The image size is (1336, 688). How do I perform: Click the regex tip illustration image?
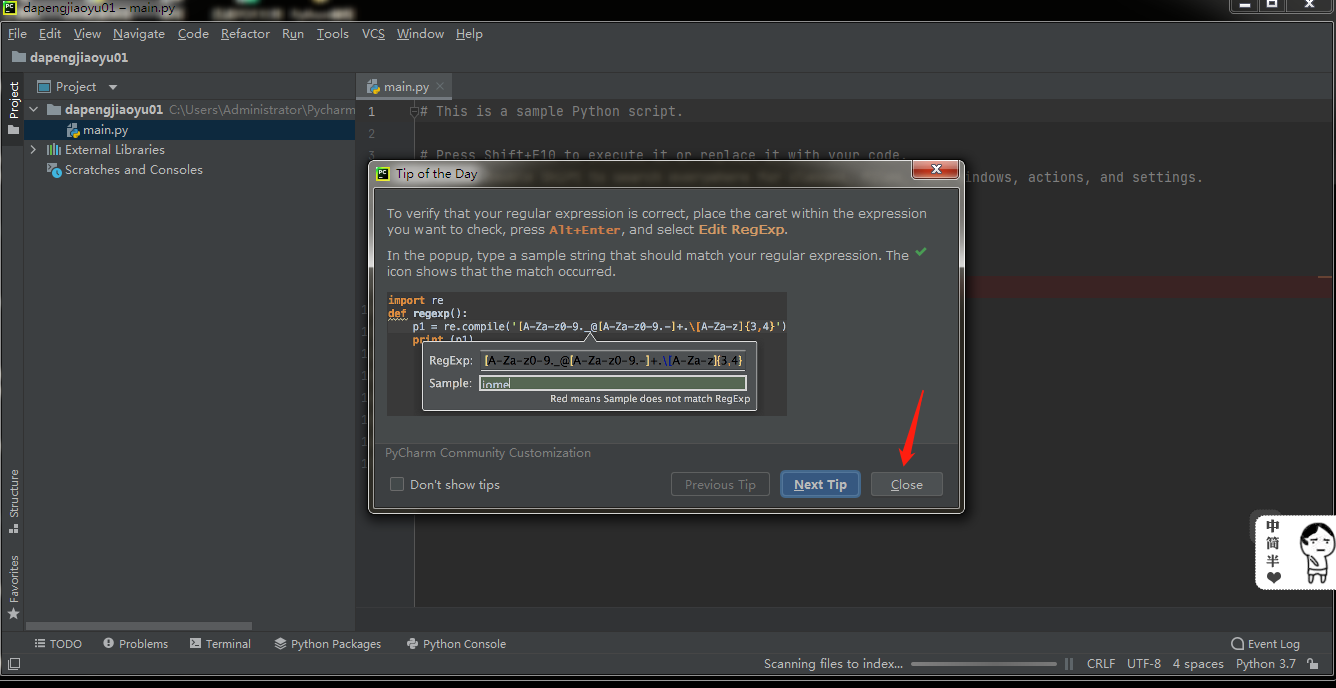pos(587,354)
